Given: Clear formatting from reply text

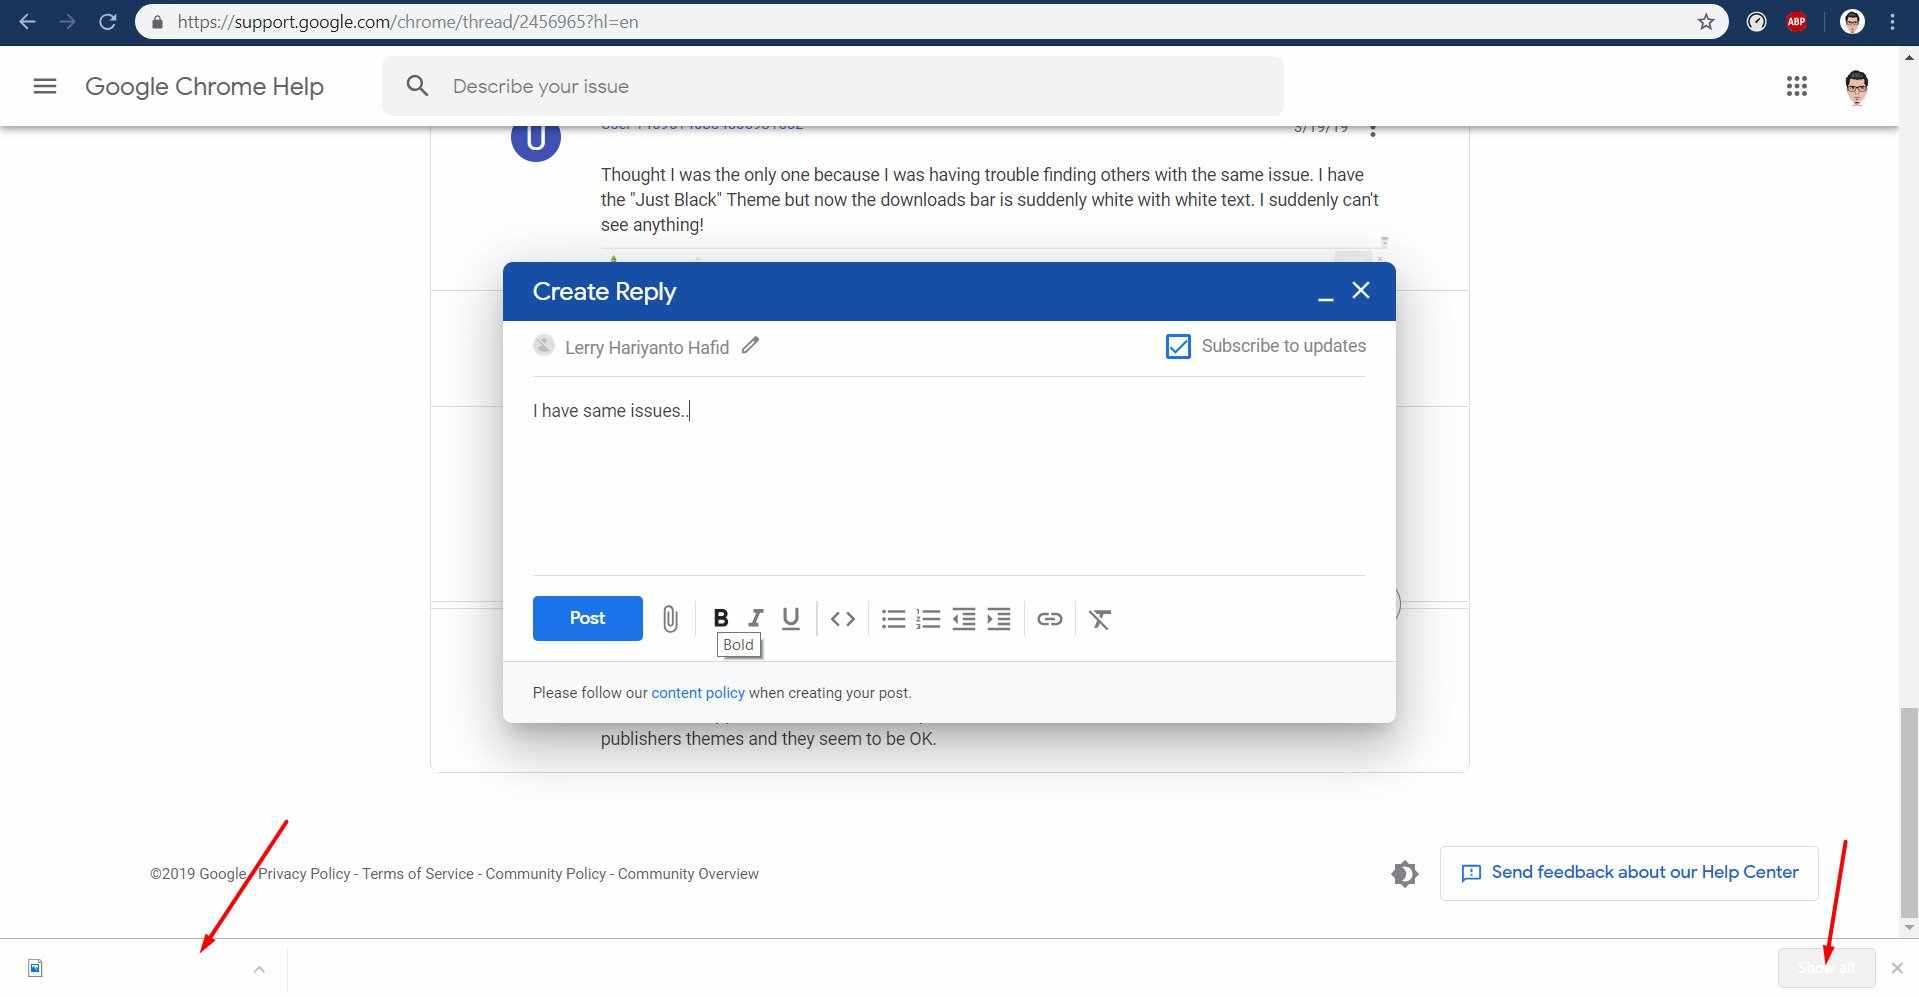Looking at the screenshot, I should (x=1100, y=619).
